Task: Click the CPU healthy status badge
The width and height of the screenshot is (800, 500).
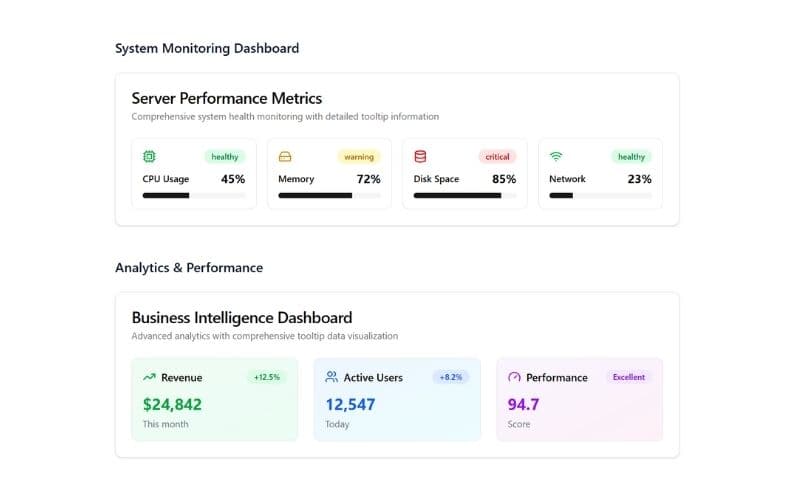Action: (x=225, y=157)
